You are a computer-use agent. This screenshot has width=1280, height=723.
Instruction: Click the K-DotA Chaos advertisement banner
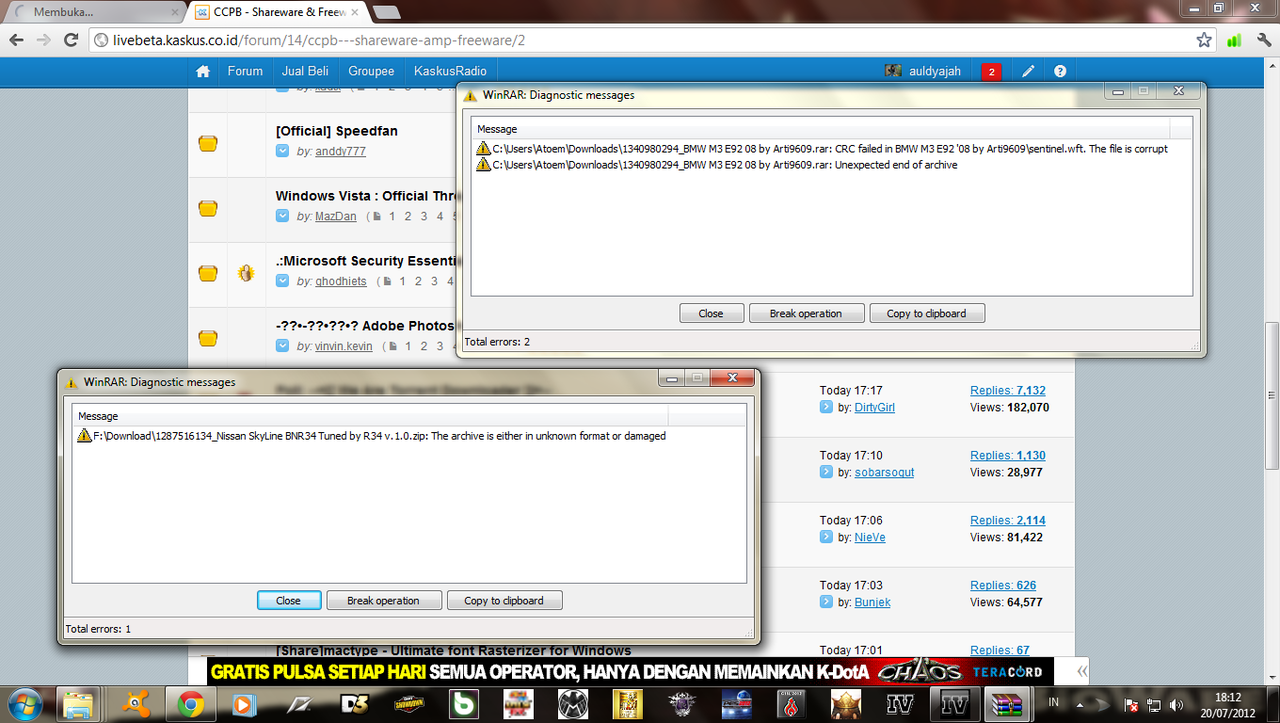click(x=631, y=671)
